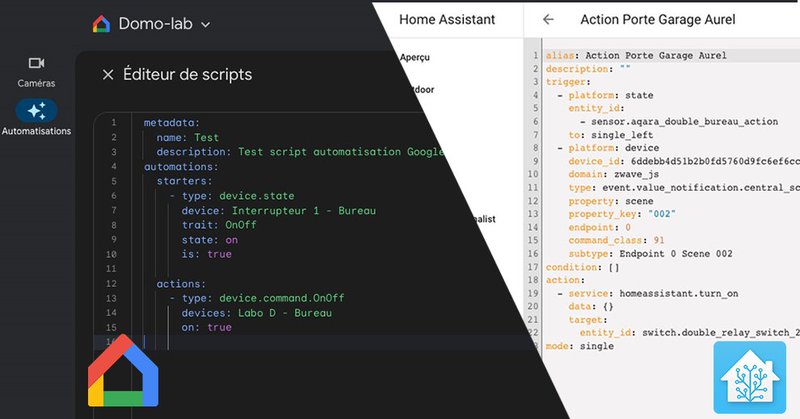Click 'device: Interrupteur 1 - Bureau' line
Image resolution: width=800 pixels, height=419 pixels.
click(279, 210)
